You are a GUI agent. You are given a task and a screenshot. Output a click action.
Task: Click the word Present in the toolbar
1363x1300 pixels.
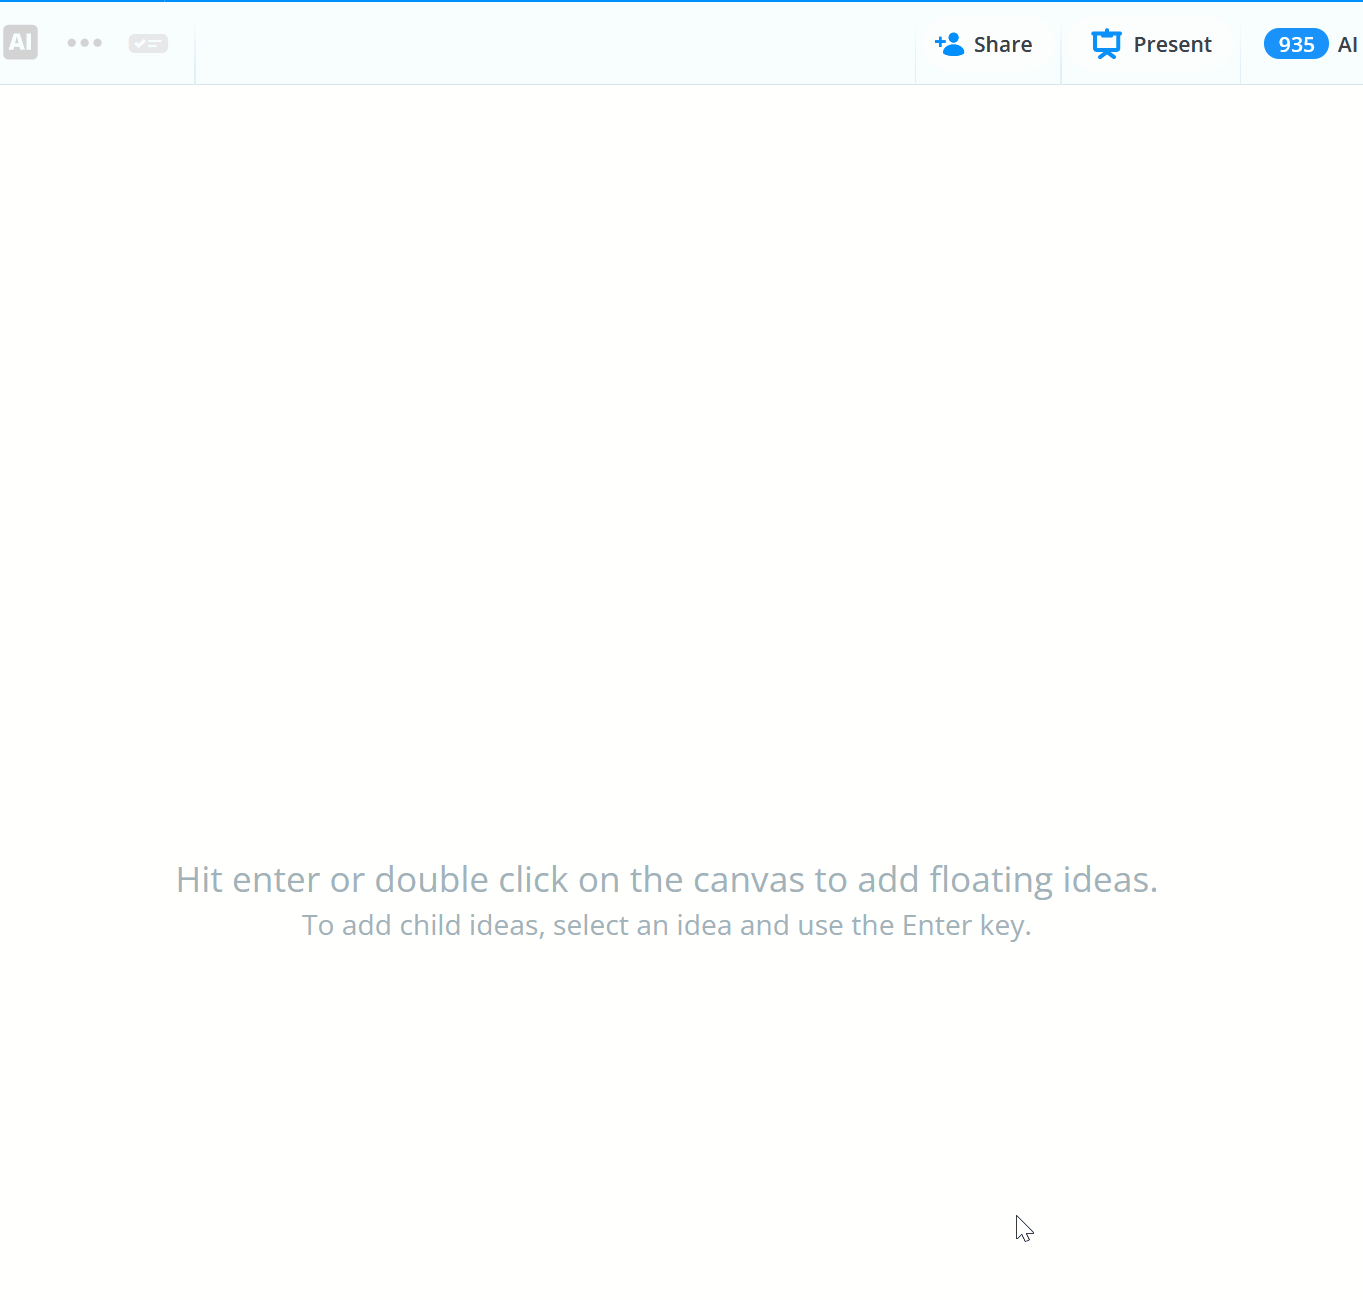[x=1172, y=44]
